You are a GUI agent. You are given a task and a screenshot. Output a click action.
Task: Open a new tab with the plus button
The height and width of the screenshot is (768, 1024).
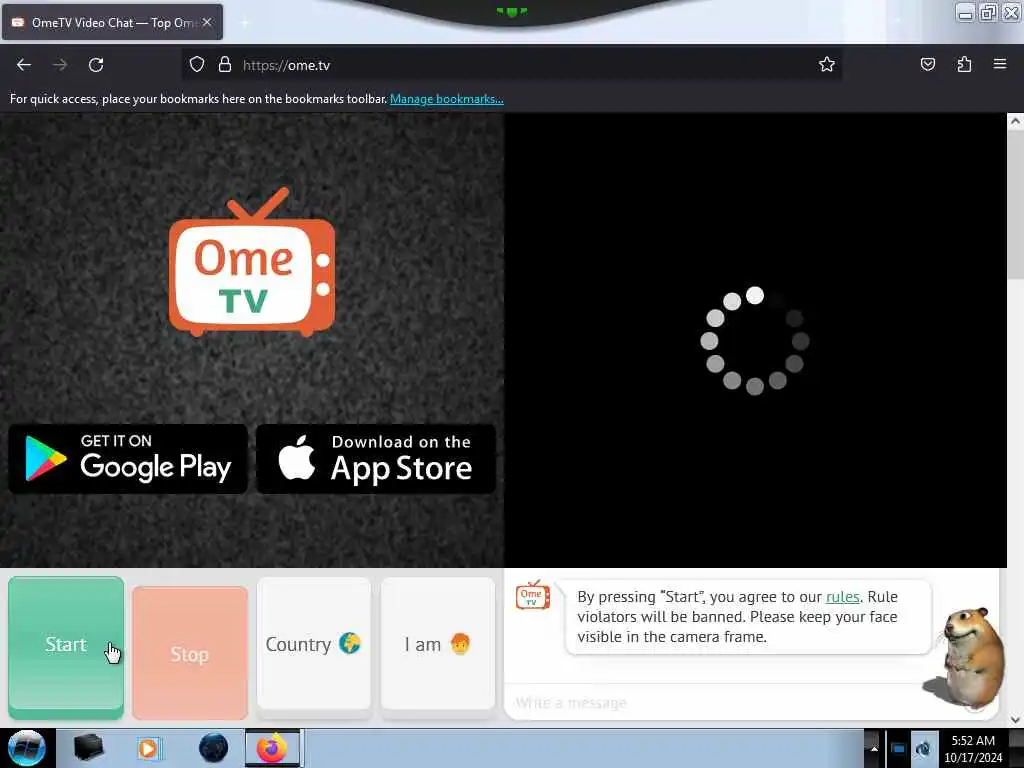[x=245, y=23]
